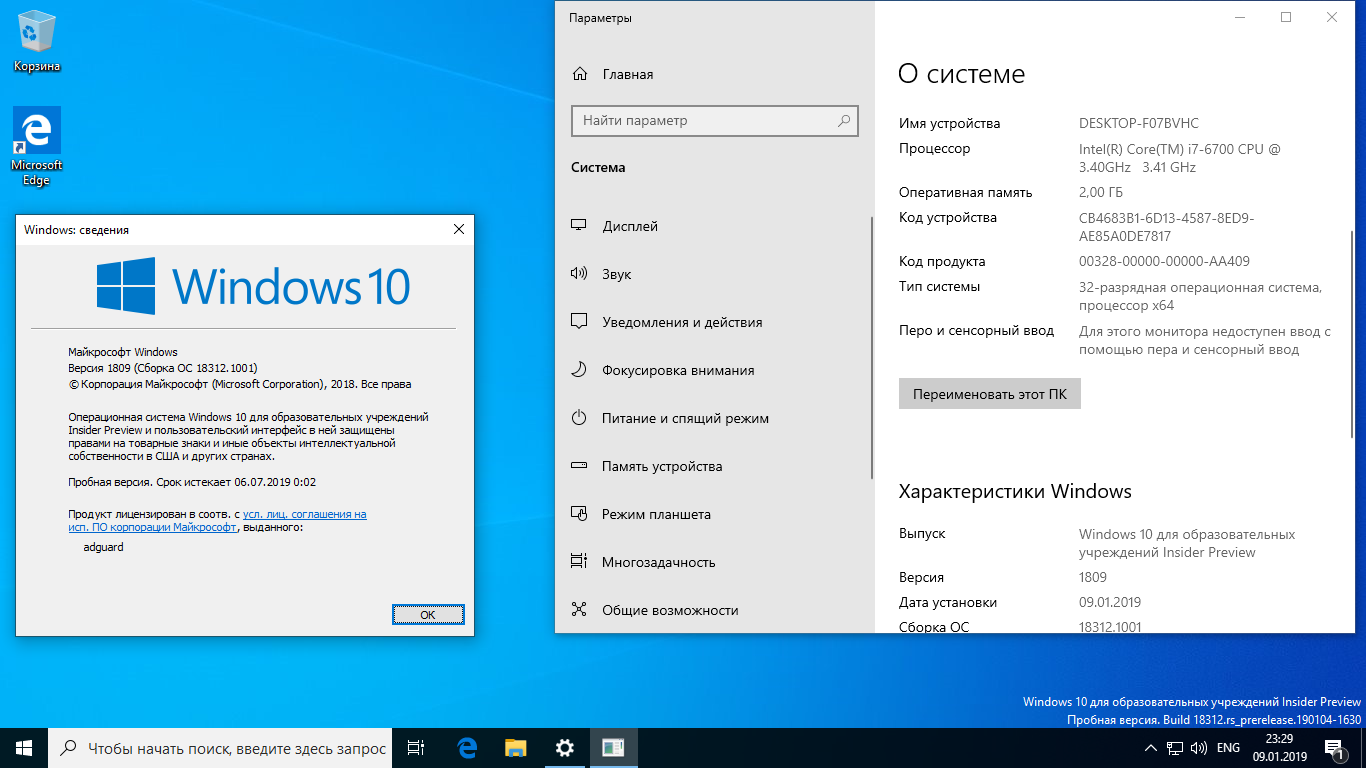
Task: Open the Windows Start menu
Action: pos(24,748)
